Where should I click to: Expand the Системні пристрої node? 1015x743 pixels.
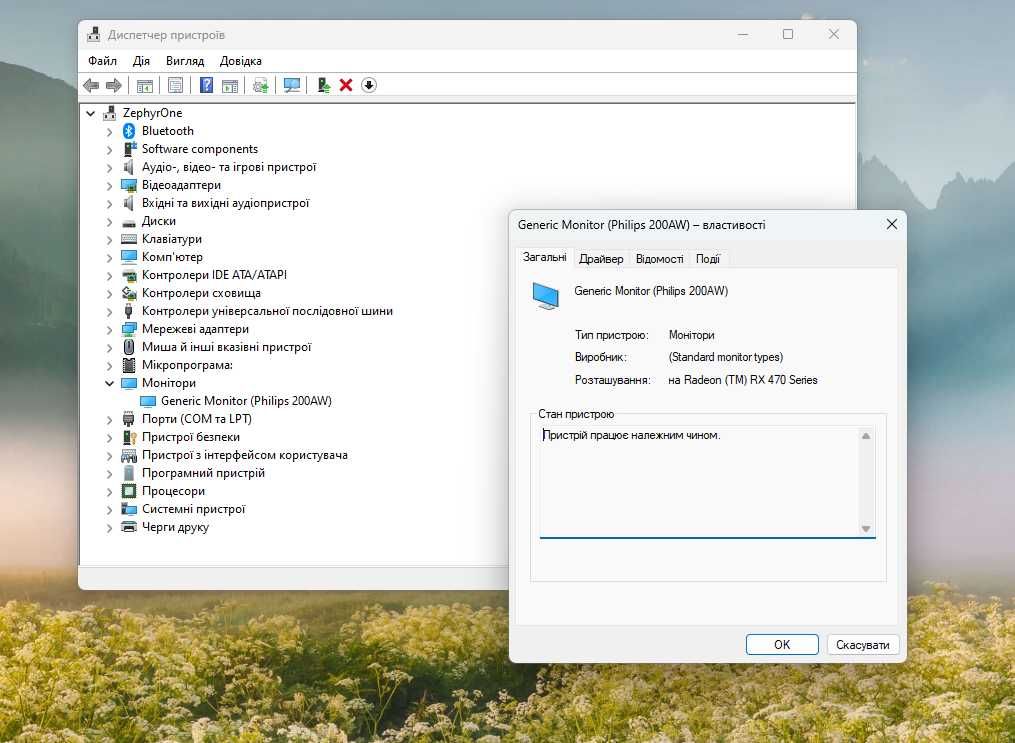[x=109, y=510]
